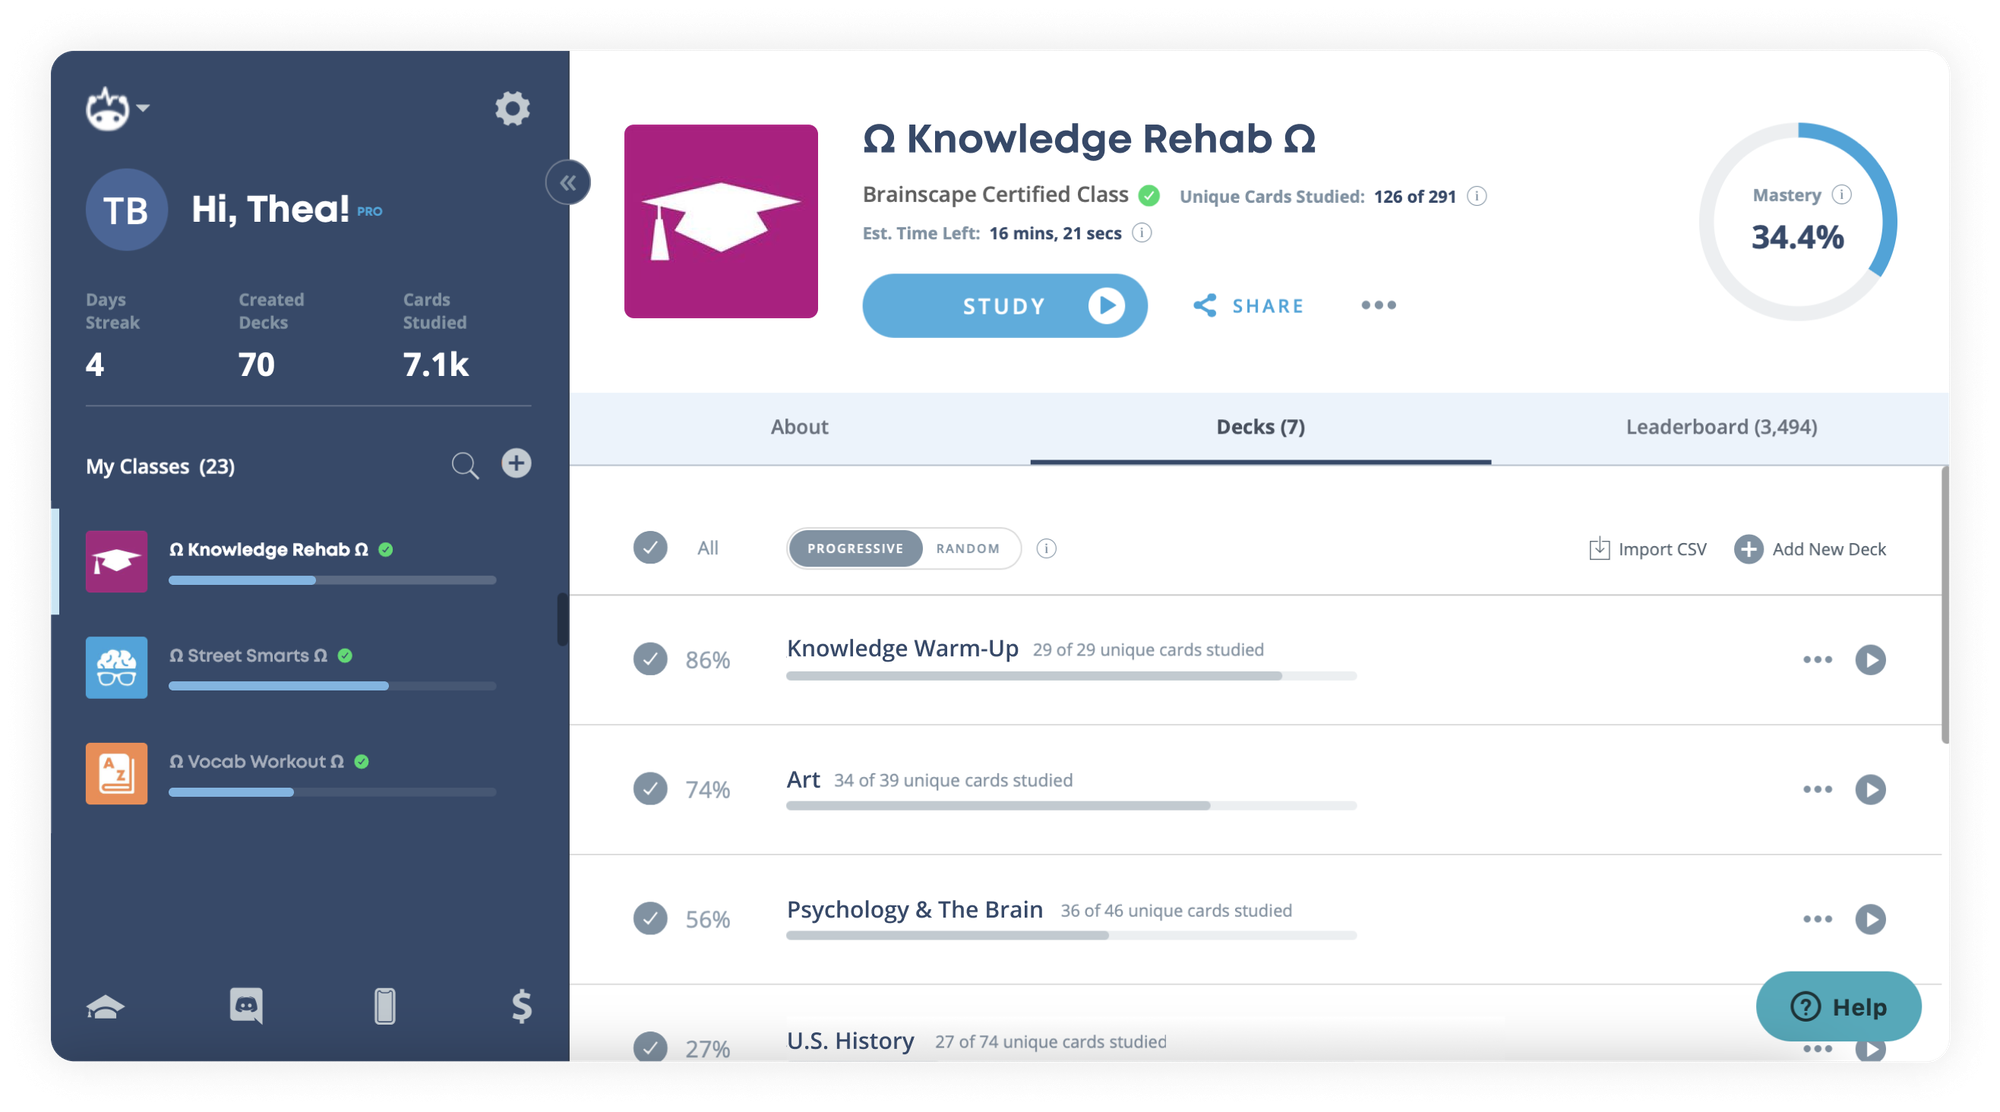This screenshot has height=1112, width=2000.
Task: Open the Help widget
Action: click(x=1838, y=1007)
